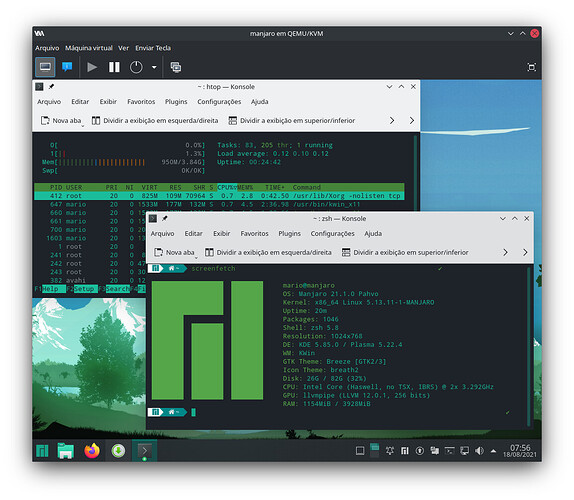The image size is (574, 500).
Task: Switch the VM console to fullscreen
Action: [532, 67]
